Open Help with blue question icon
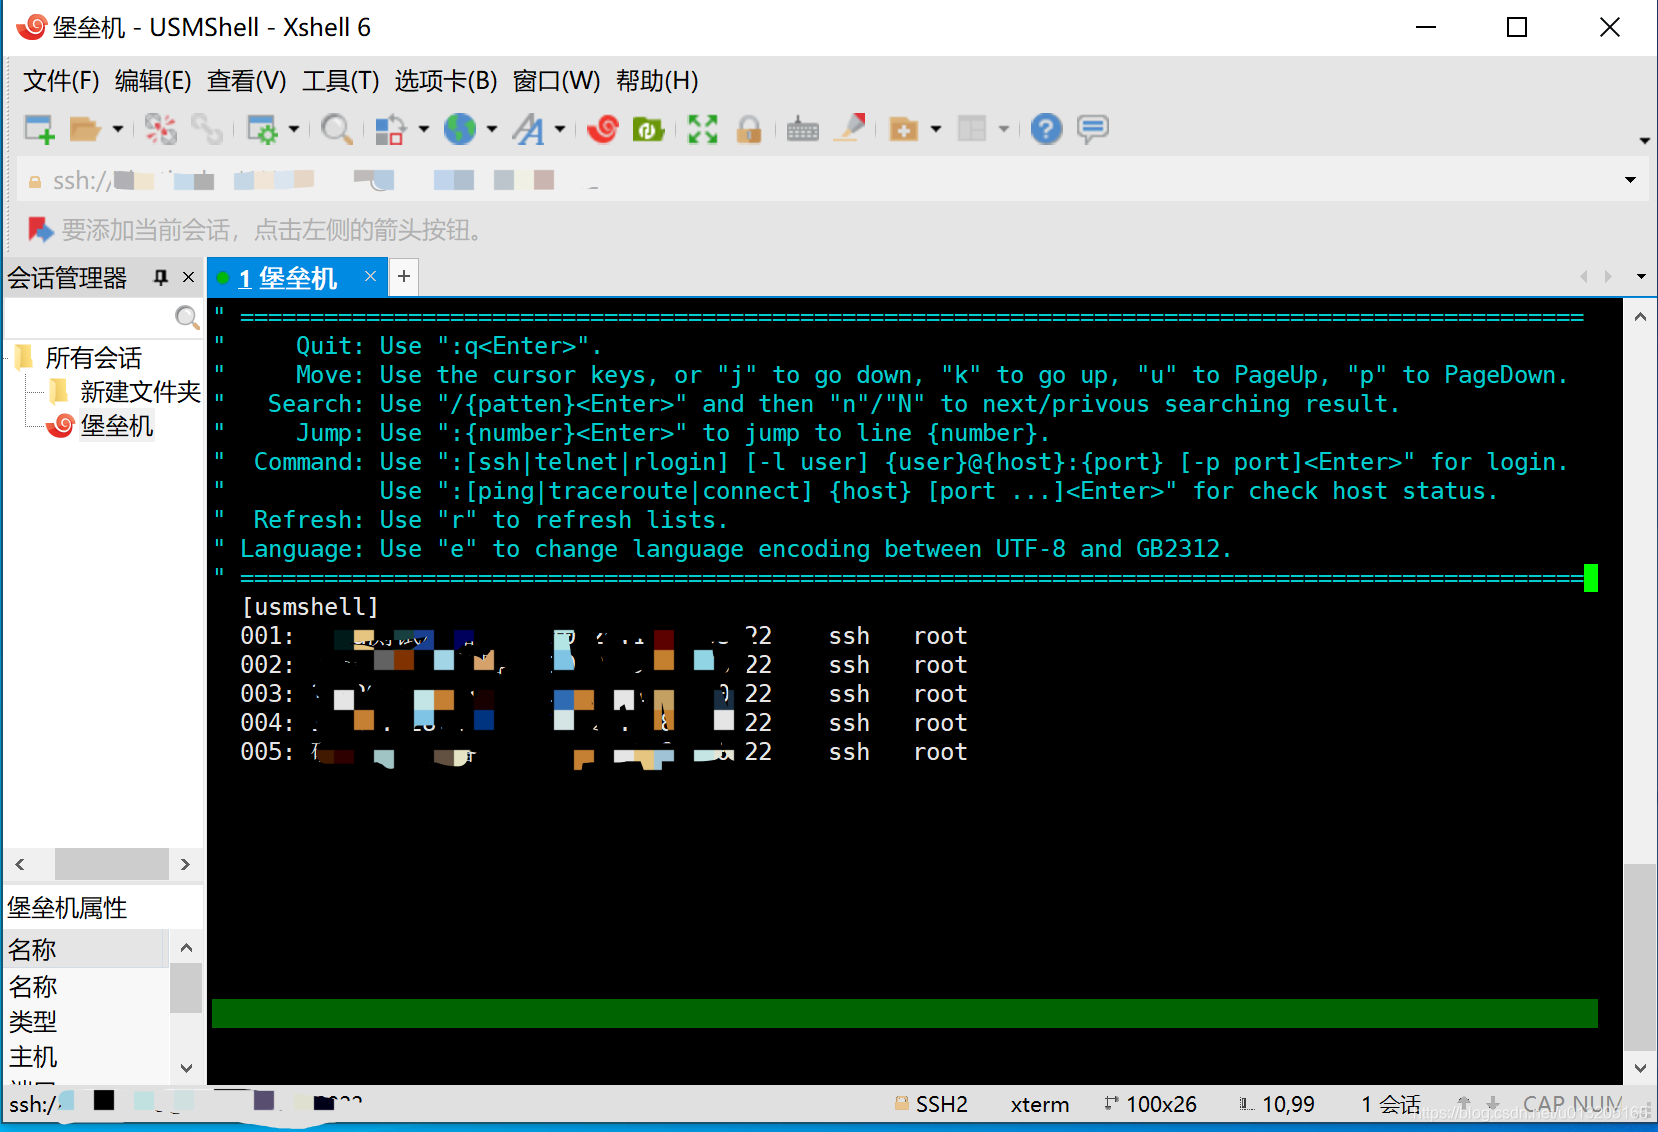 pos(1046,129)
